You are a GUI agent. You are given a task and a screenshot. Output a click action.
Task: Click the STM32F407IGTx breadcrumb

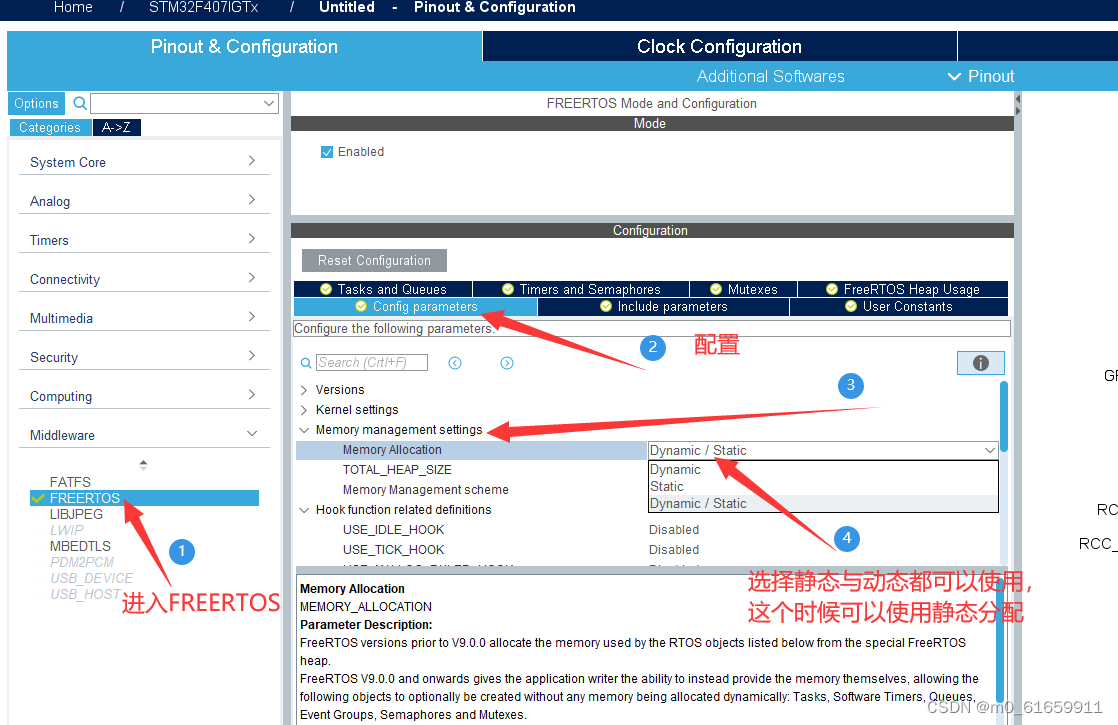(x=204, y=7)
